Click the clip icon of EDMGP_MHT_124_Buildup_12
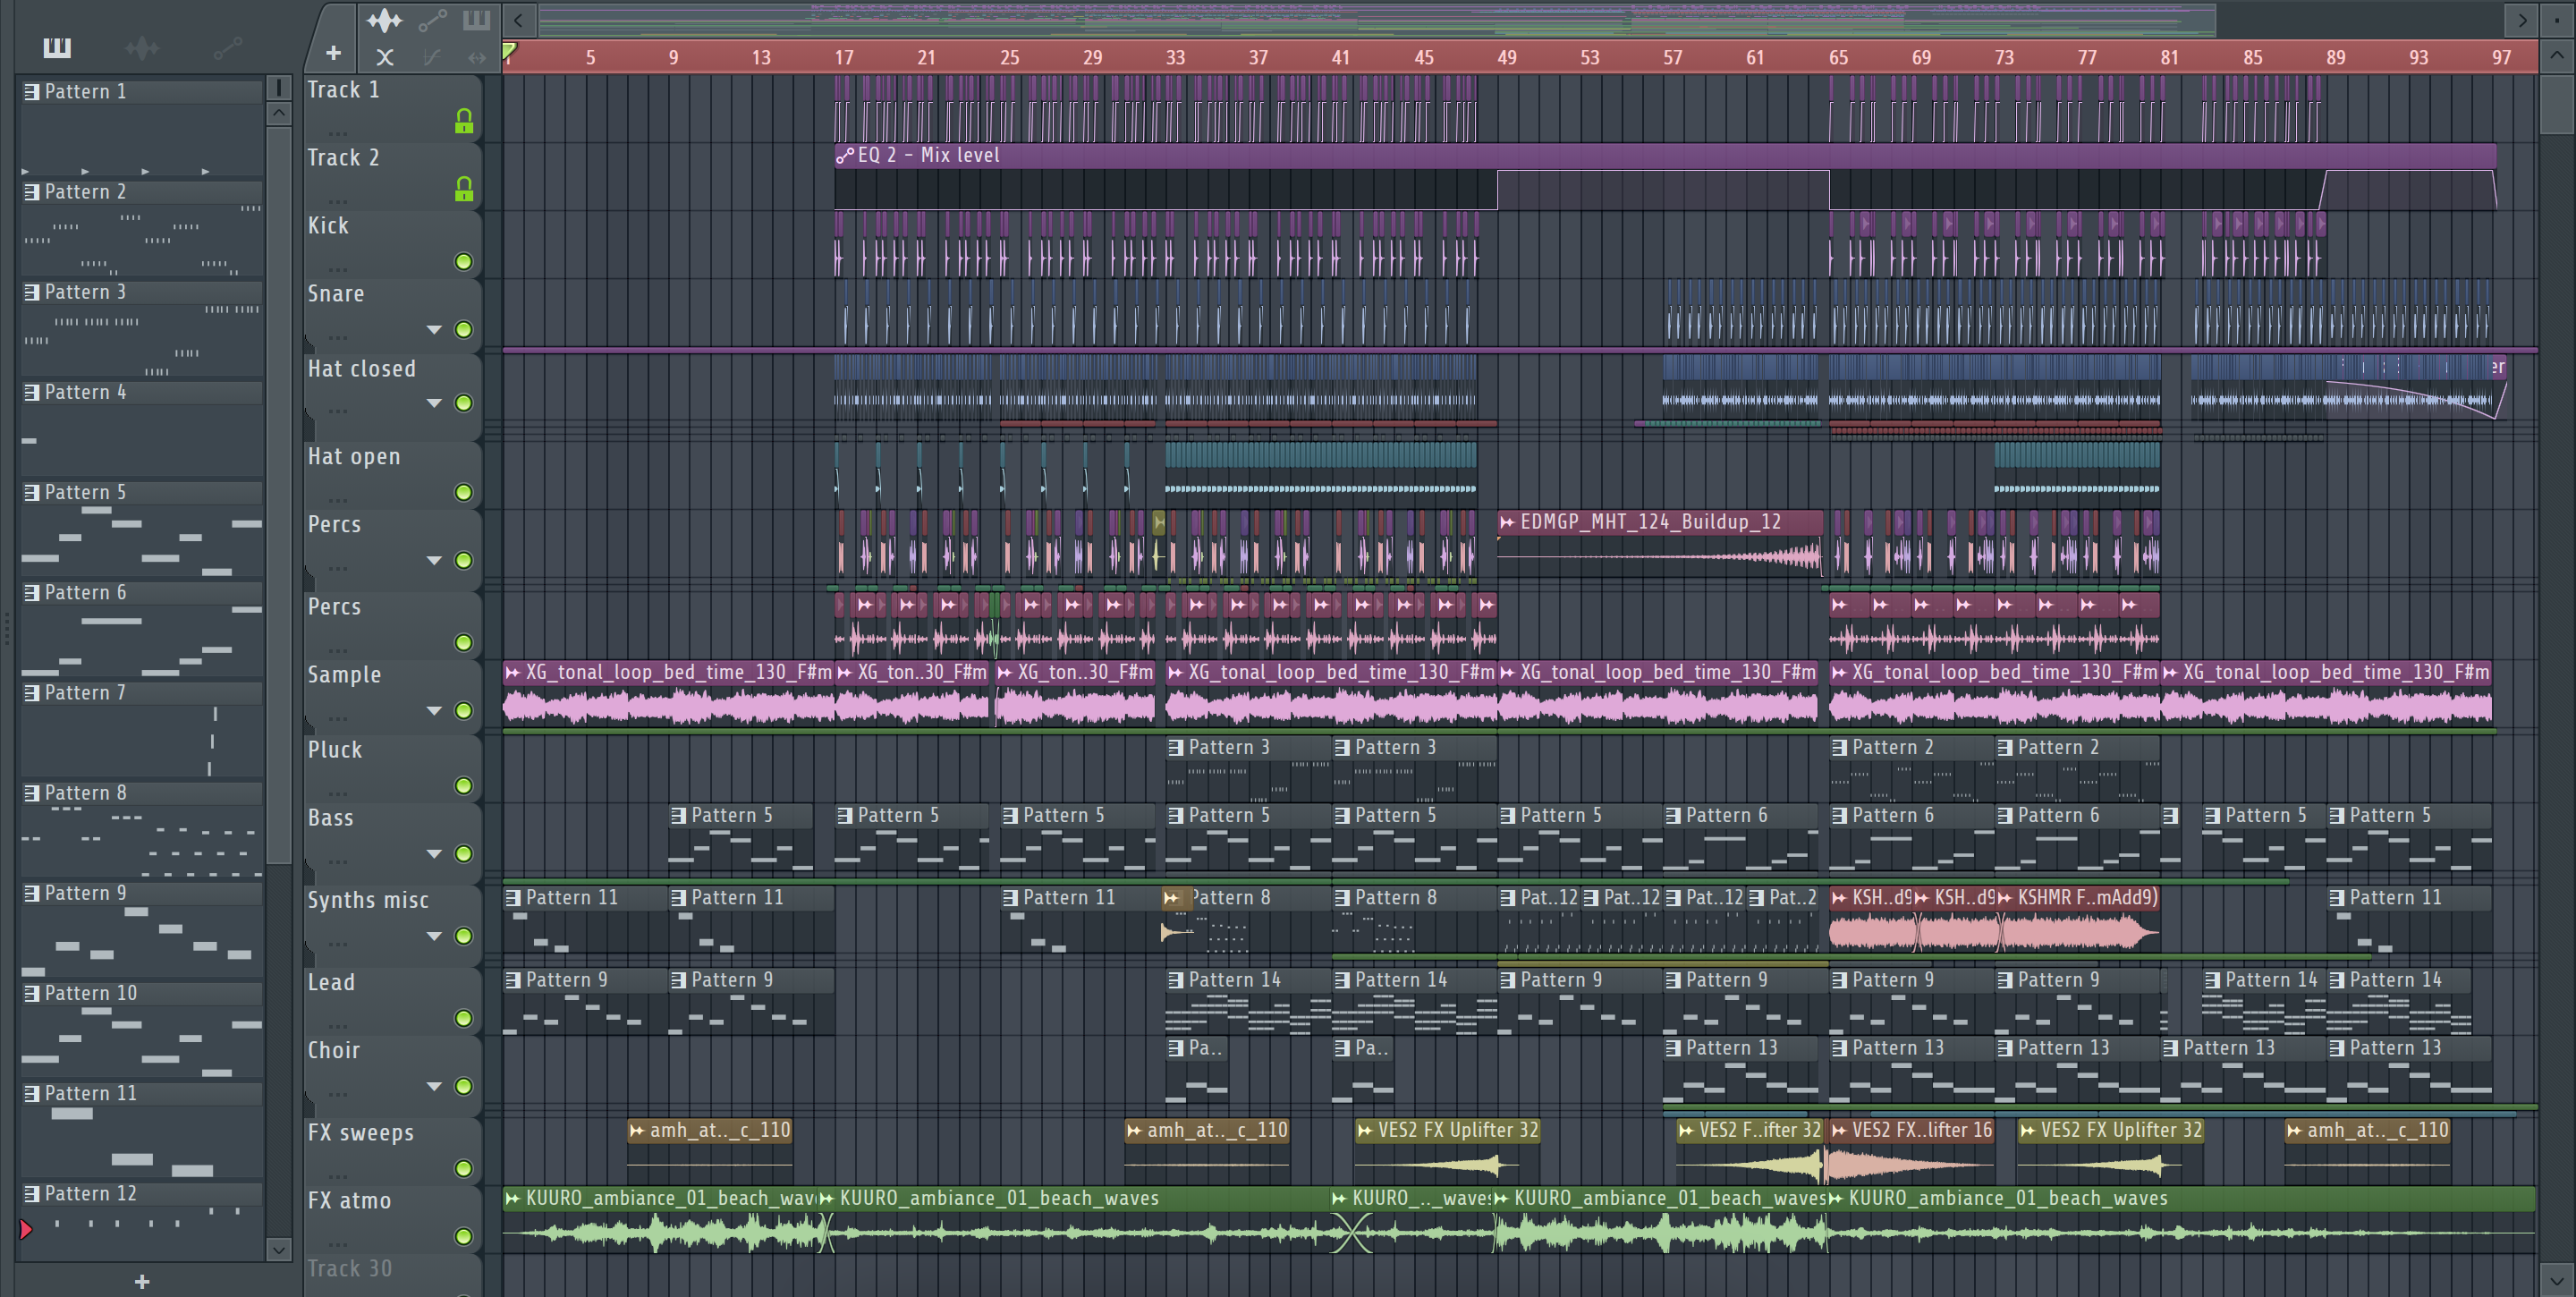The width and height of the screenshot is (2576, 1297). (1507, 521)
